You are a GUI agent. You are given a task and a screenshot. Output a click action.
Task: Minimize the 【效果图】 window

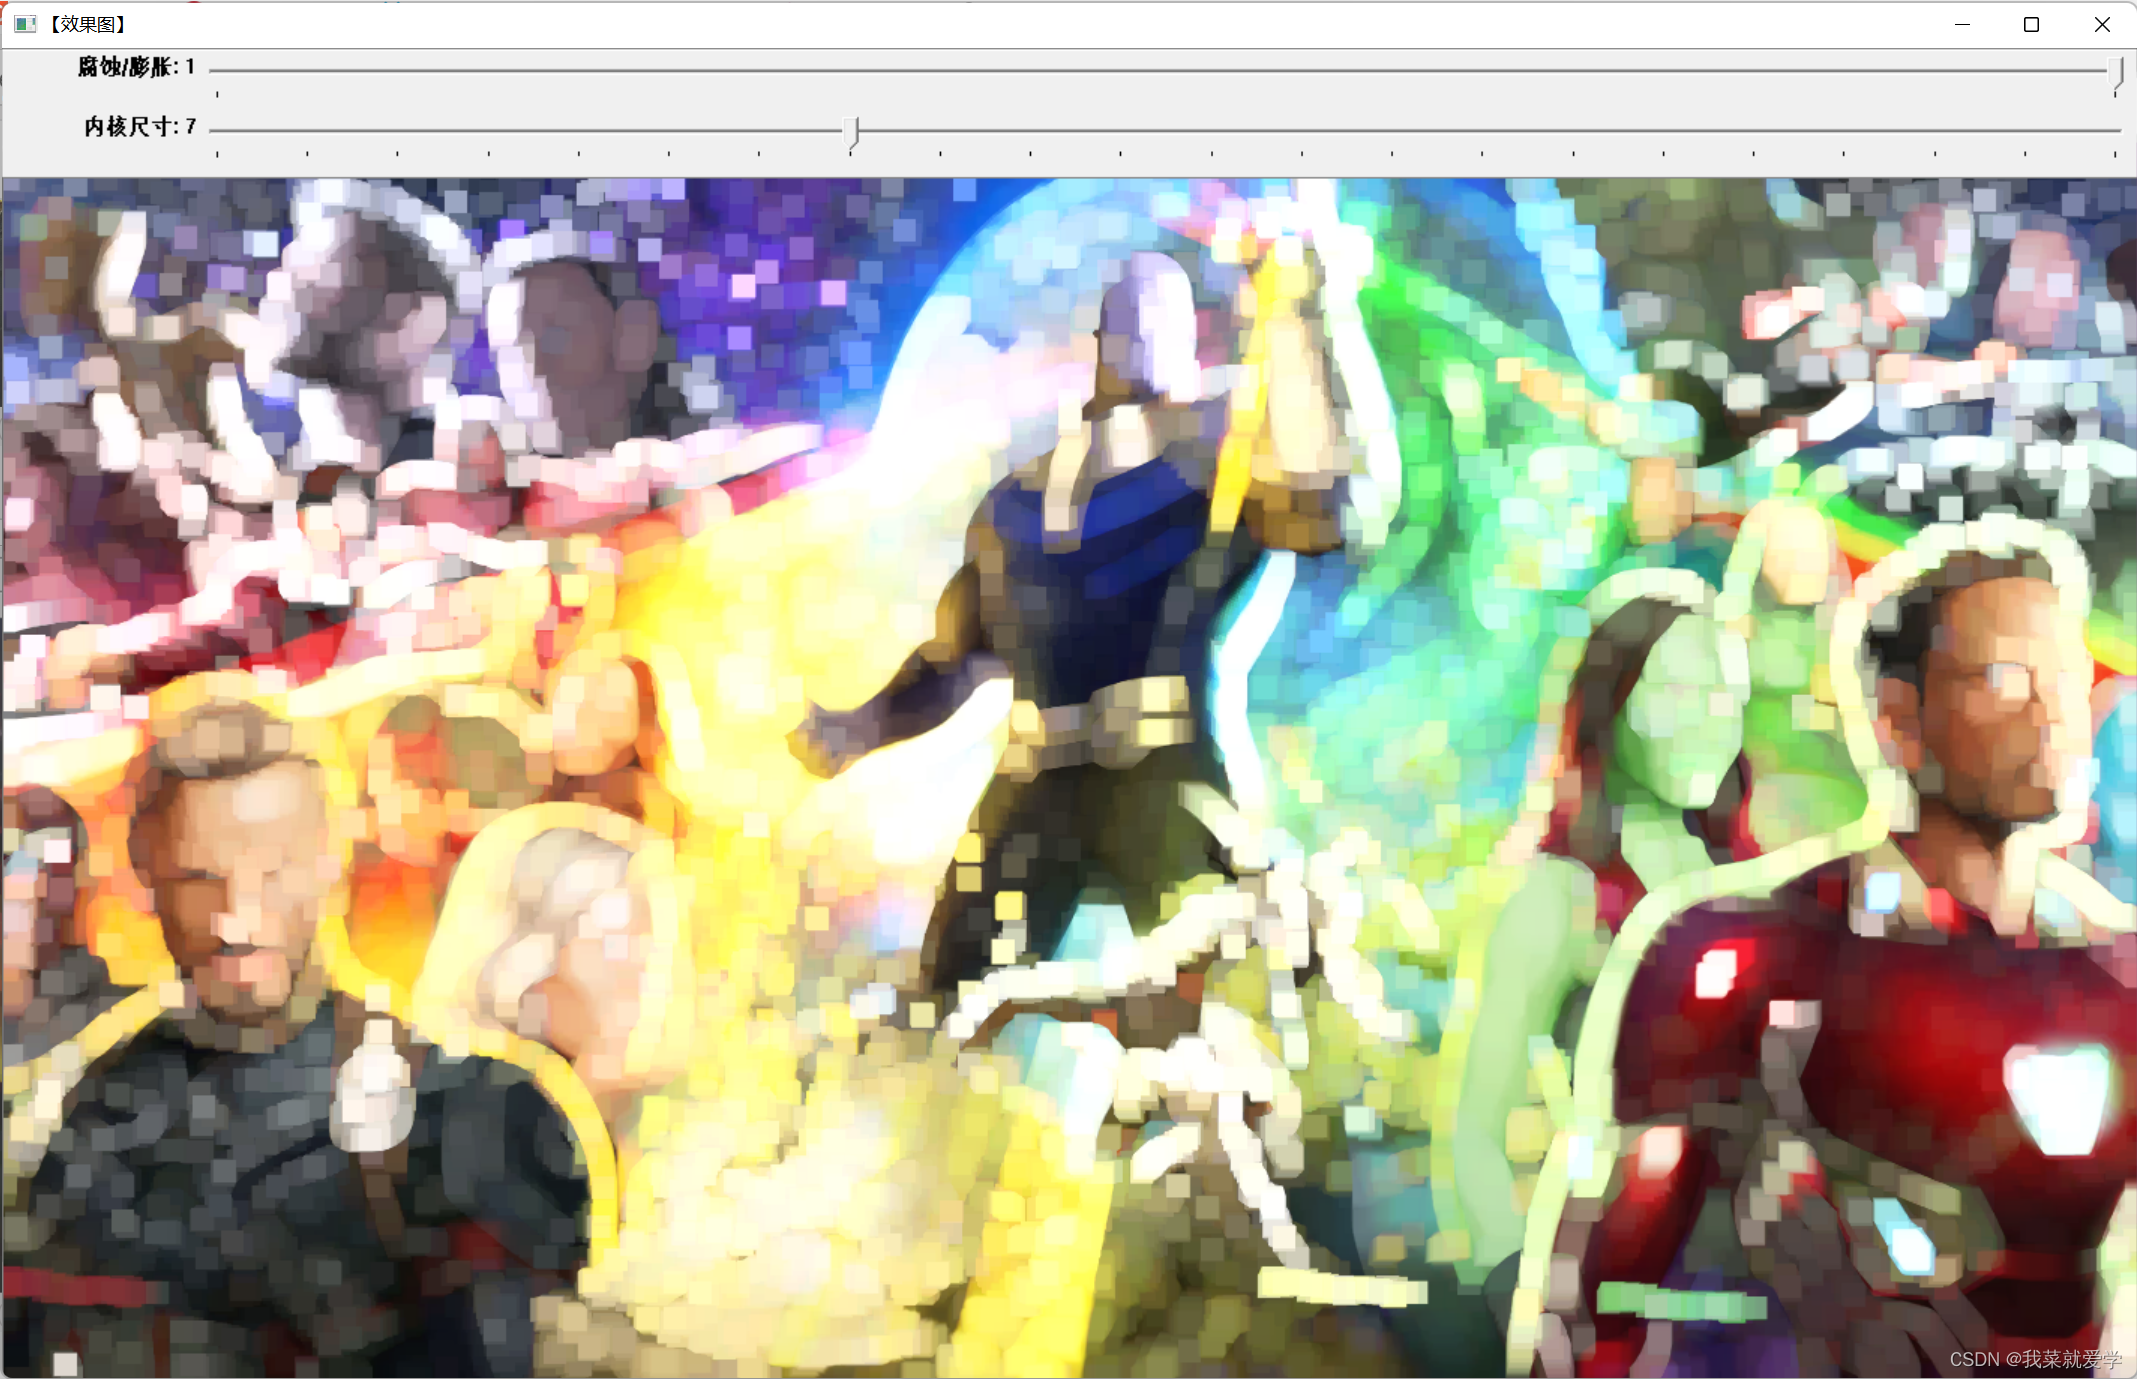pyautogui.click(x=1962, y=24)
